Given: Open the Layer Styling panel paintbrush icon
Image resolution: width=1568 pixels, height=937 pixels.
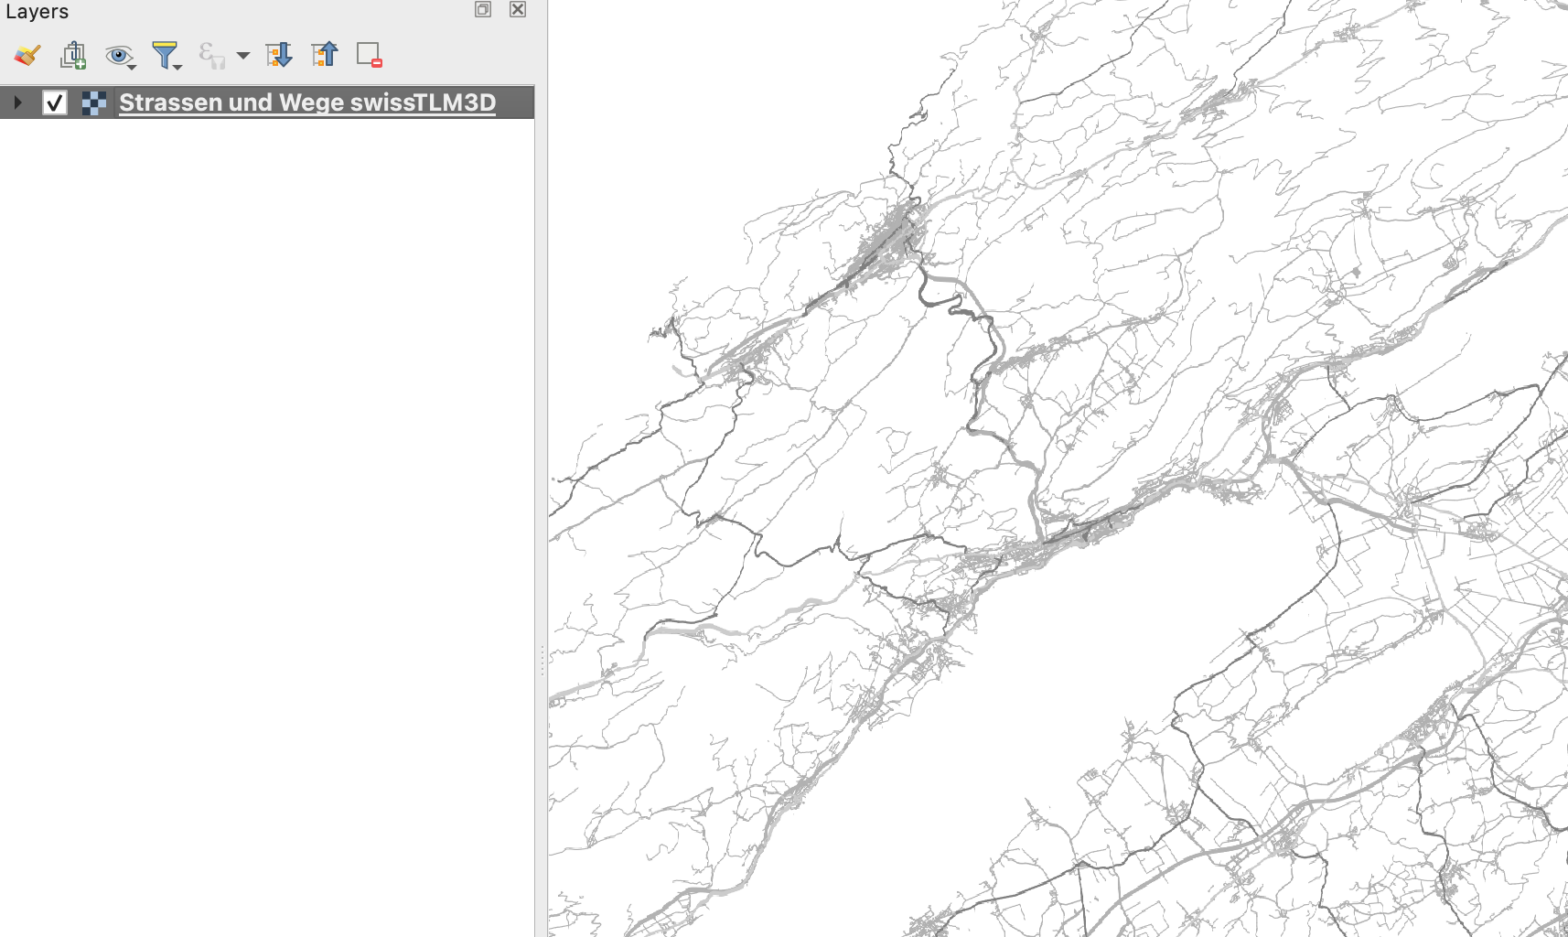Looking at the screenshot, I should (x=27, y=55).
